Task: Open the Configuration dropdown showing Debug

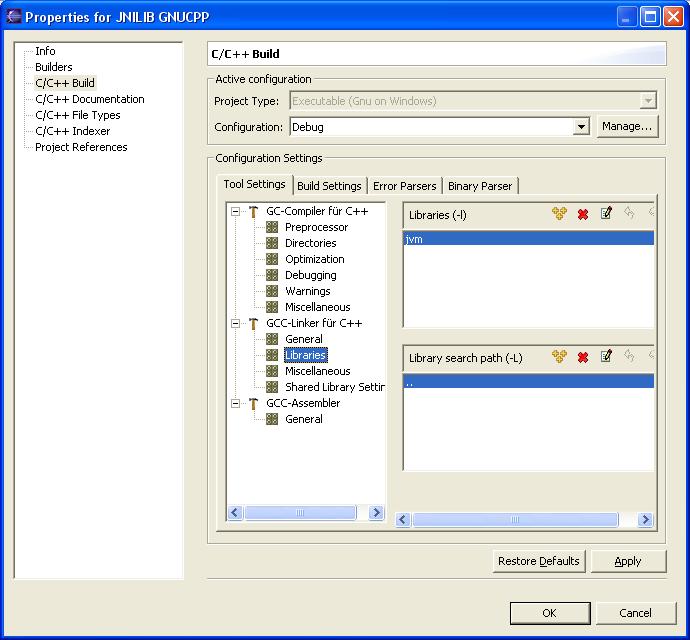Action: (581, 127)
